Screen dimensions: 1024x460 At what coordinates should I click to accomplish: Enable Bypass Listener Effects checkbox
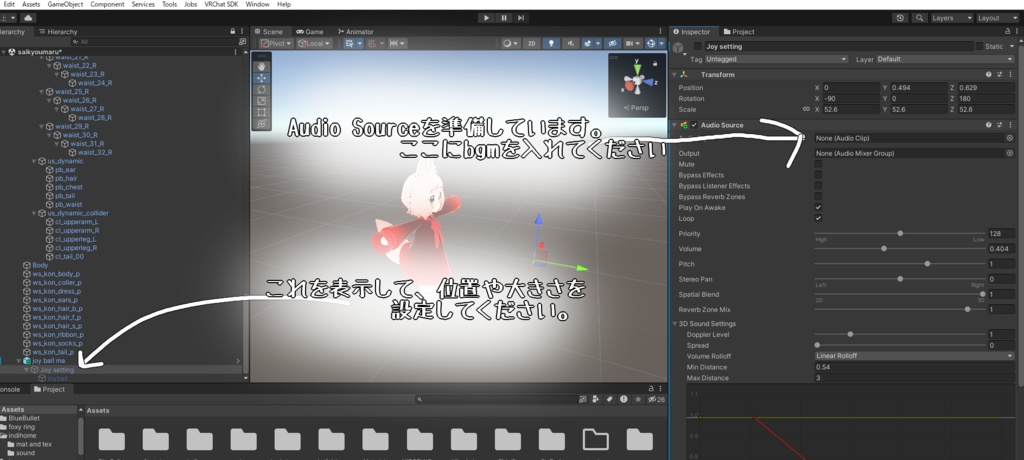[818, 186]
